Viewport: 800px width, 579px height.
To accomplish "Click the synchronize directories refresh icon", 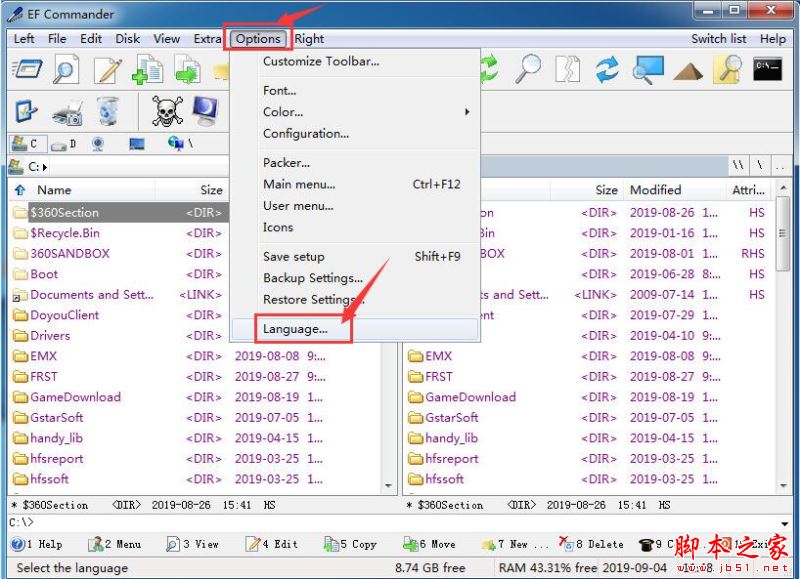I will (606, 69).
